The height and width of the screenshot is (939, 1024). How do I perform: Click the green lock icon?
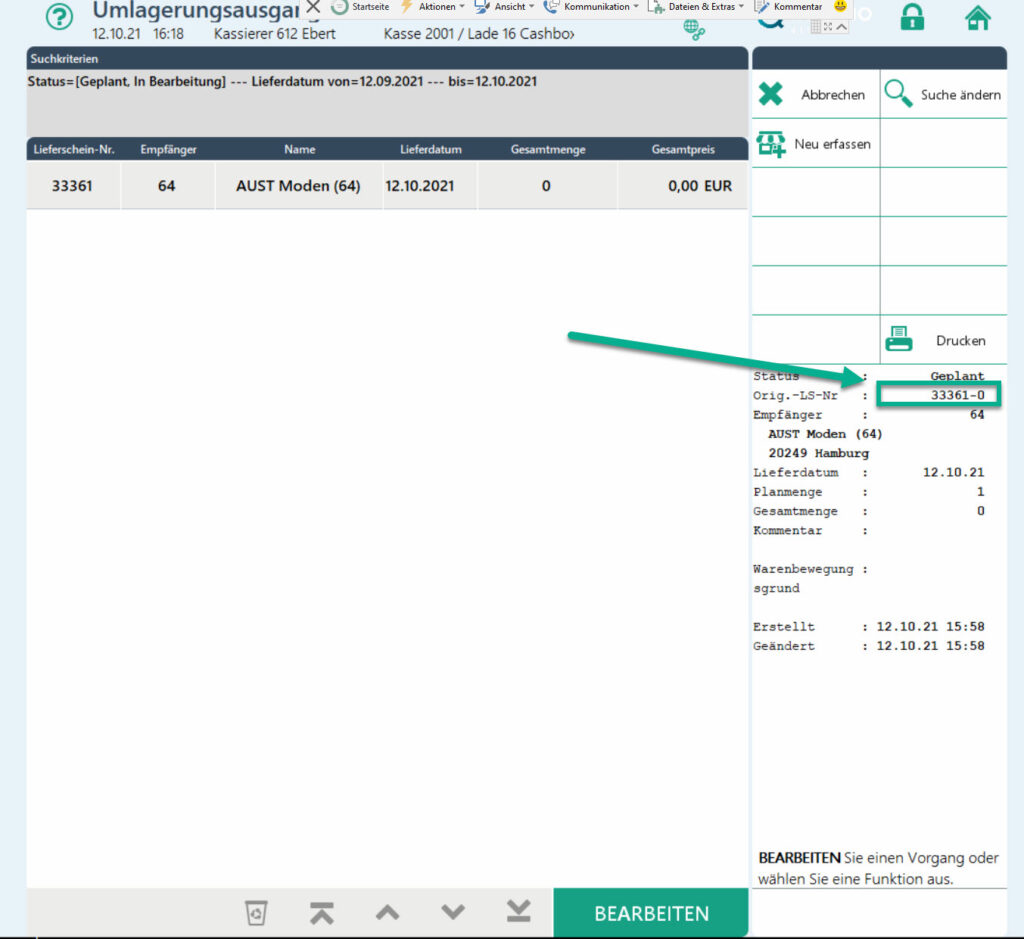[x=911, y=17]
